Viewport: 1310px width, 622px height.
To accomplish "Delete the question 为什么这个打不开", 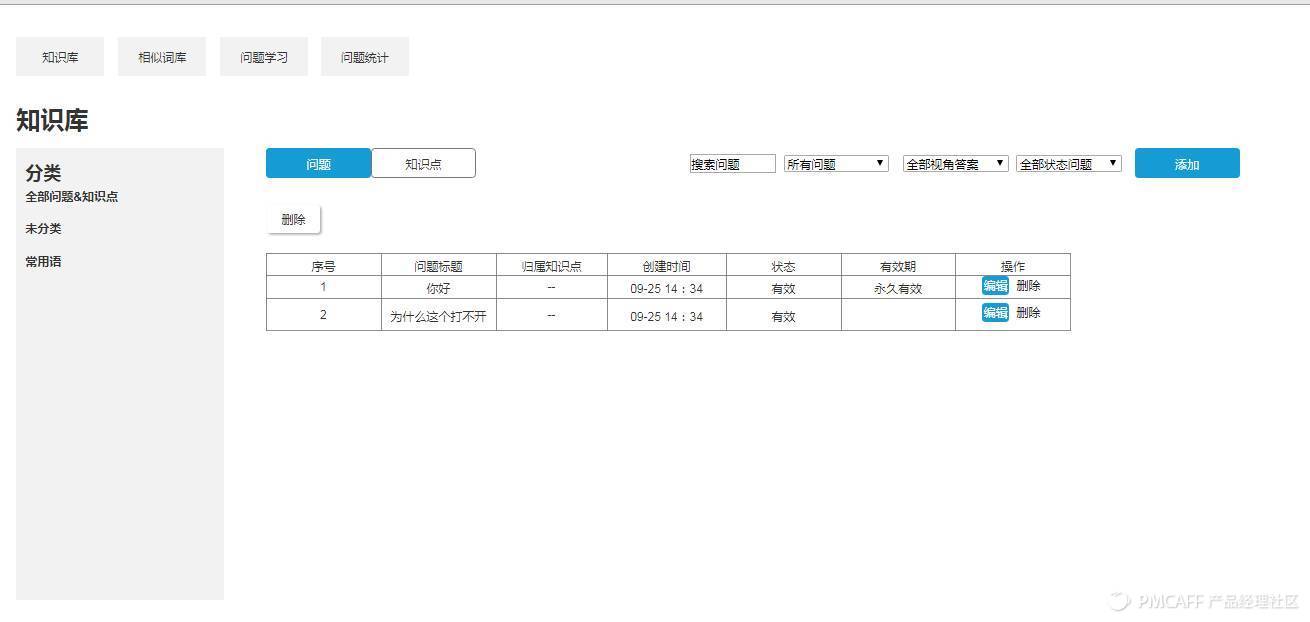I will 1029,313.
